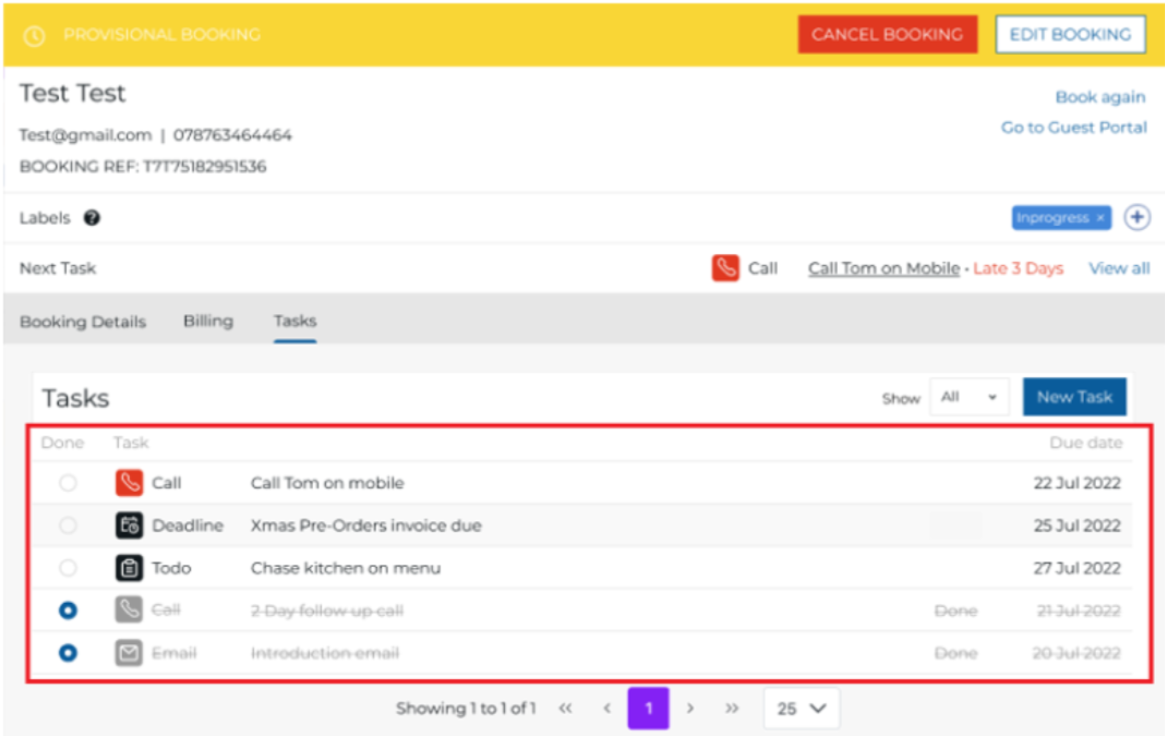This screenshot has height=736, width=1165.
Task: Click the red Call icon in Next Task
Action: (x=725, y=268)
